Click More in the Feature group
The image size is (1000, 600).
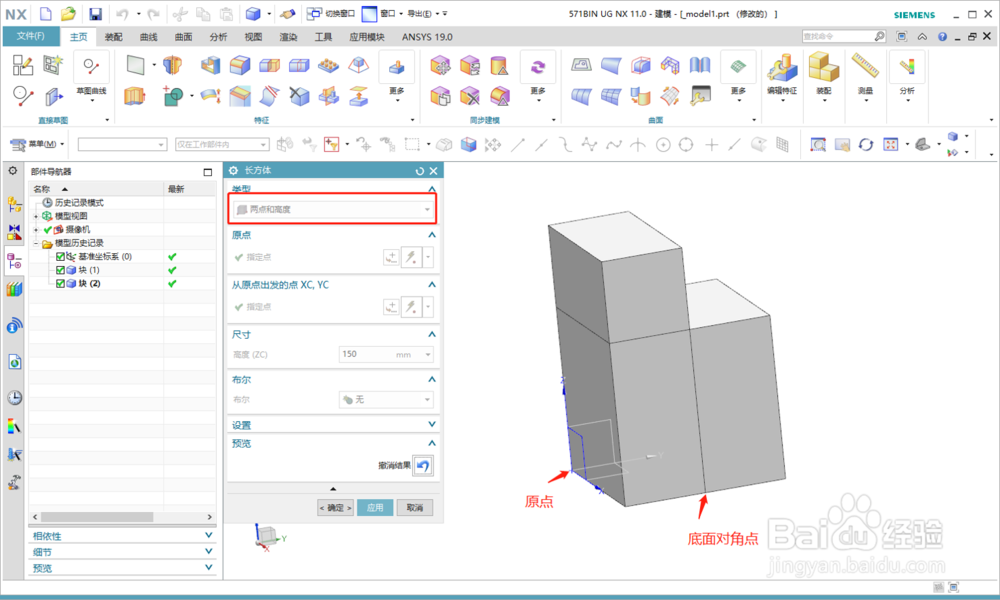[397, 77]
